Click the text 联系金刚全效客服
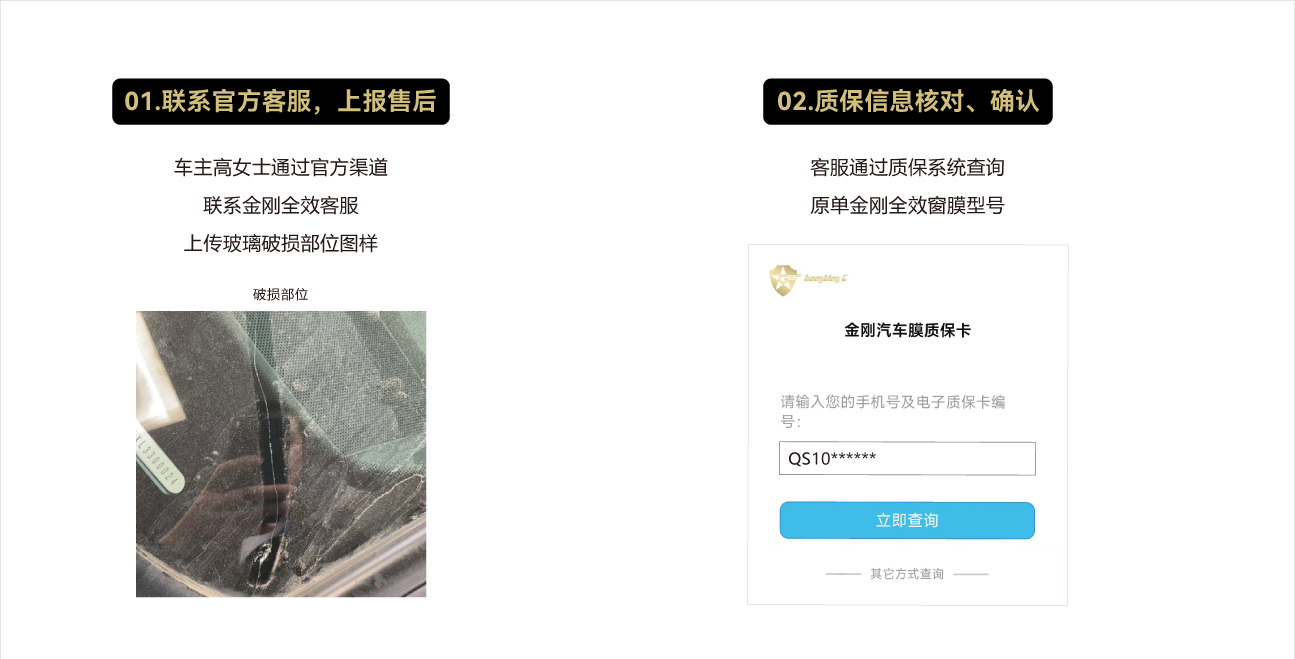The height and width of the screenshot is (659, 1295). 281,205
